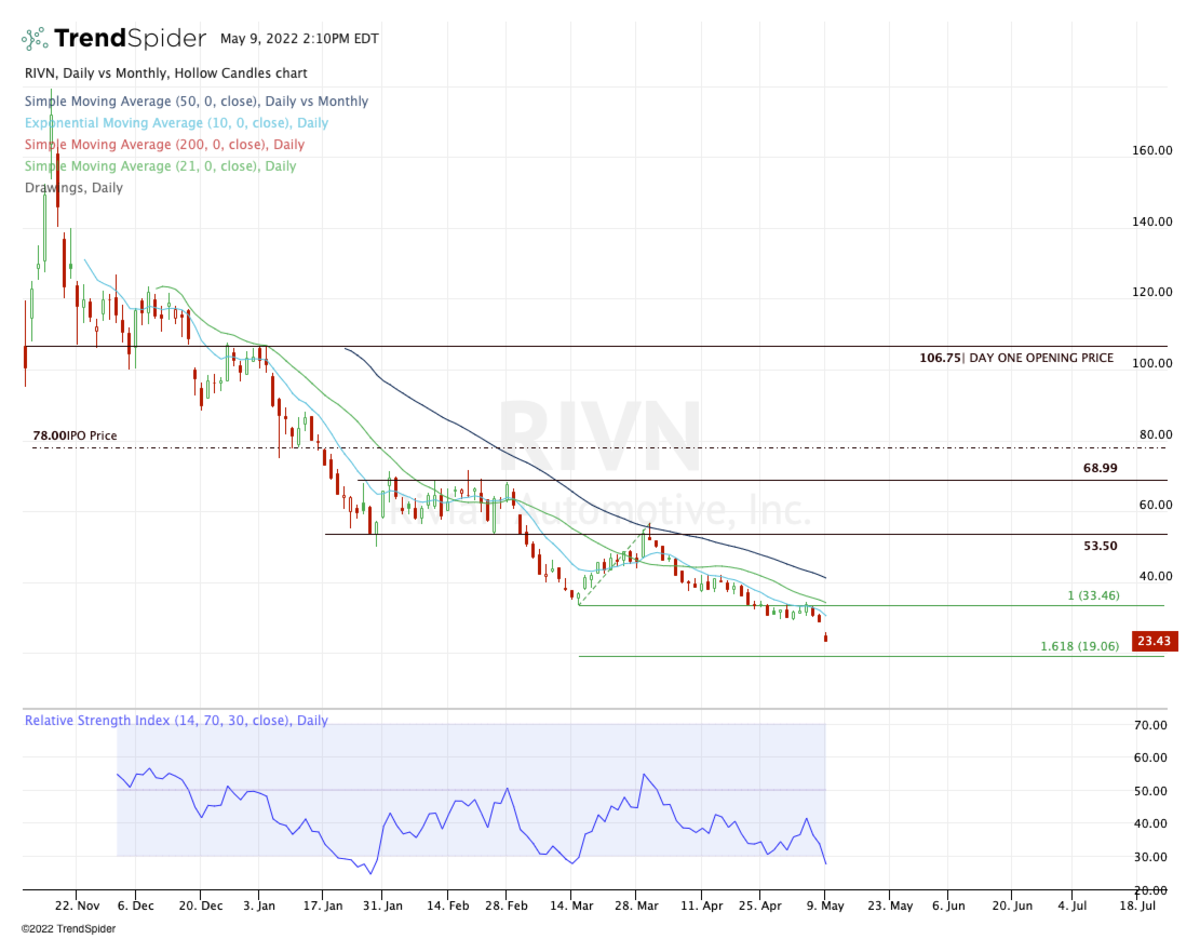This screenshot has height=939, width=1200.
Task: Click the 6. Dec date axis label
Action: [x=136, y=905]
